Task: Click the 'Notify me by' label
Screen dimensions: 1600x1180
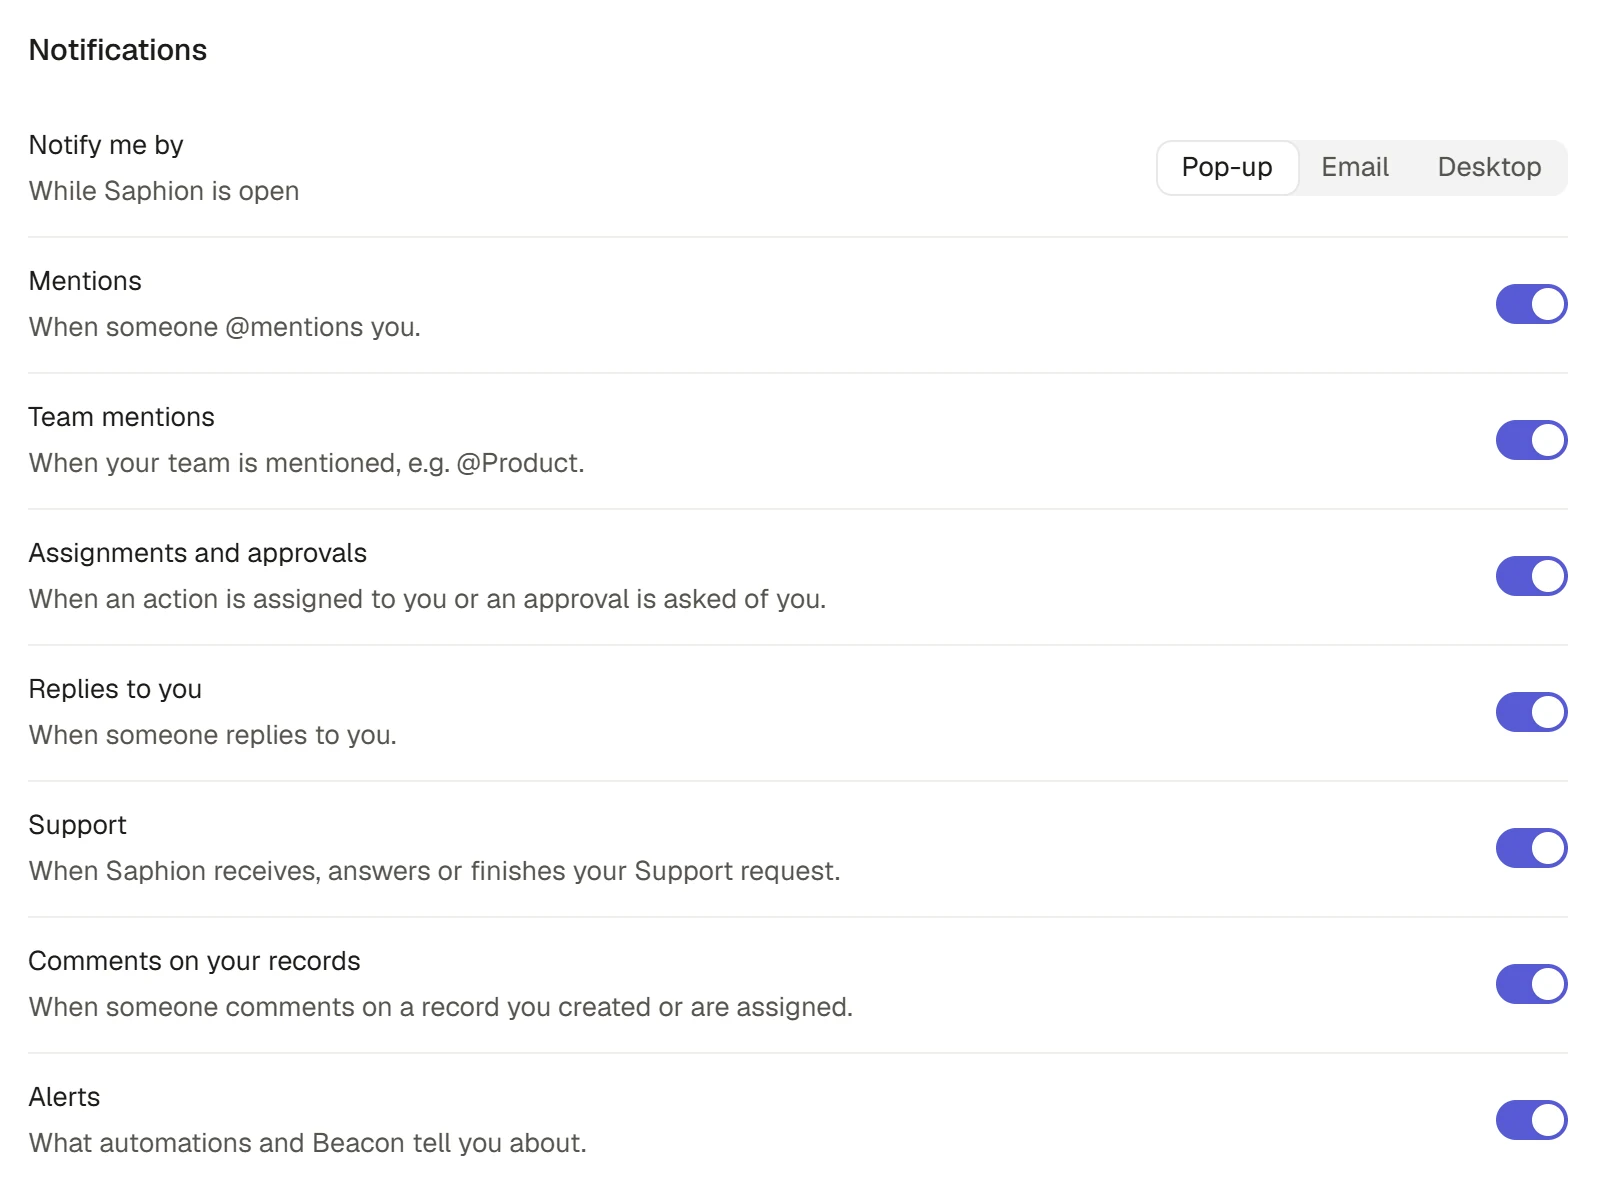Action: point(106,145)
